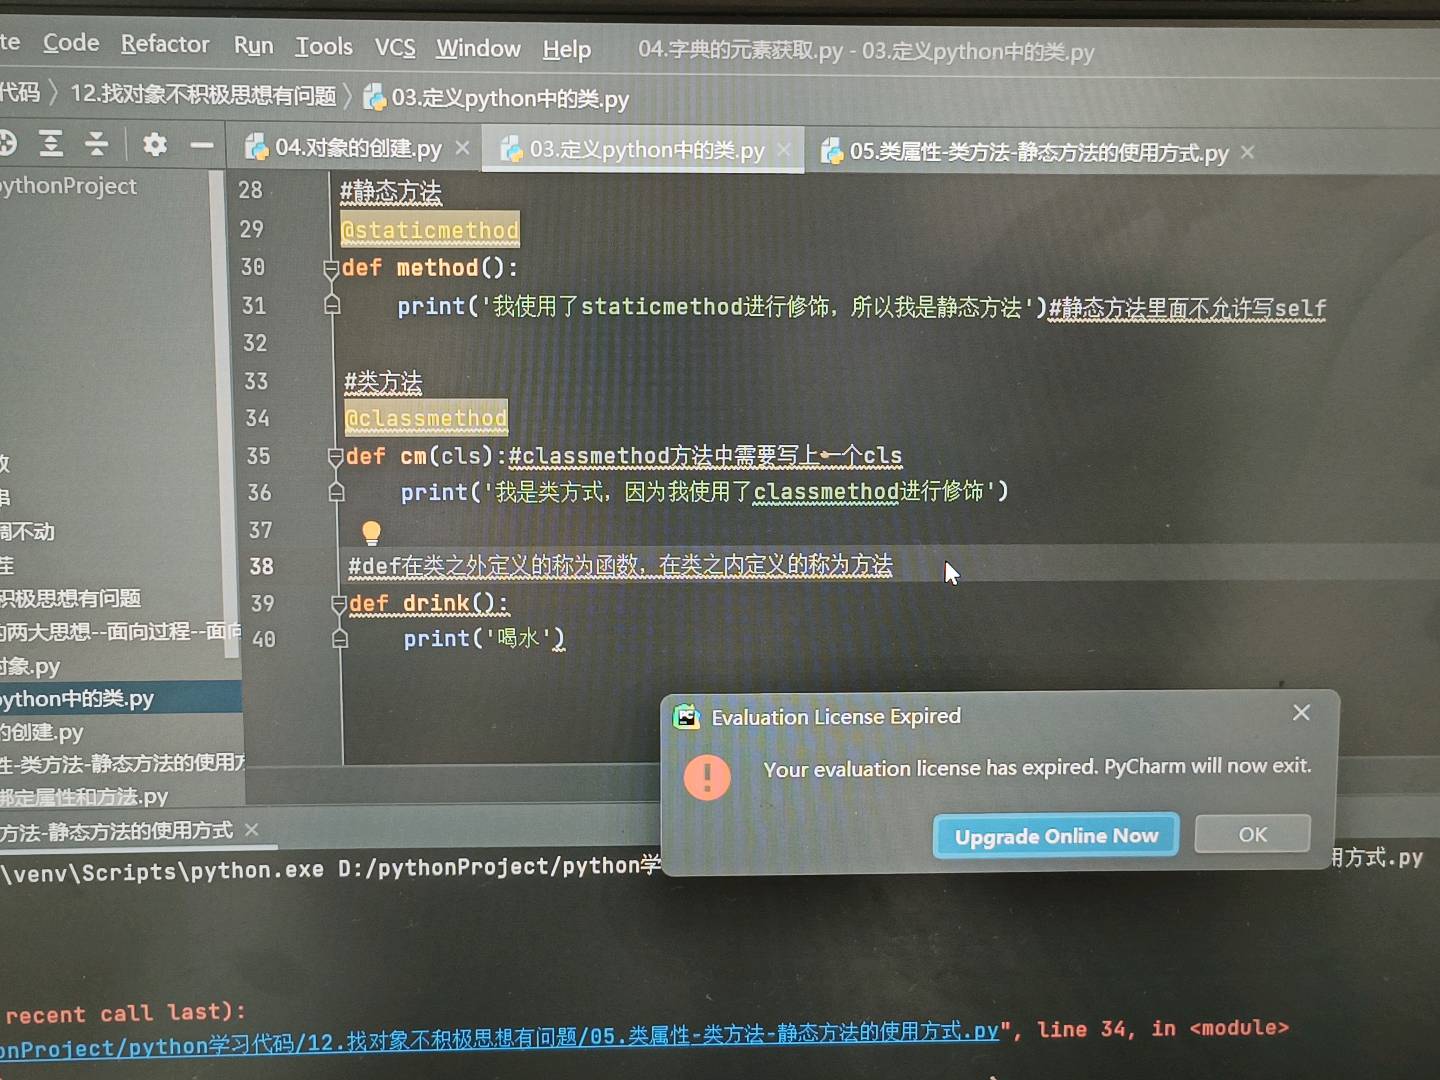Click the scroll-from-source target icon

(6, 142)
